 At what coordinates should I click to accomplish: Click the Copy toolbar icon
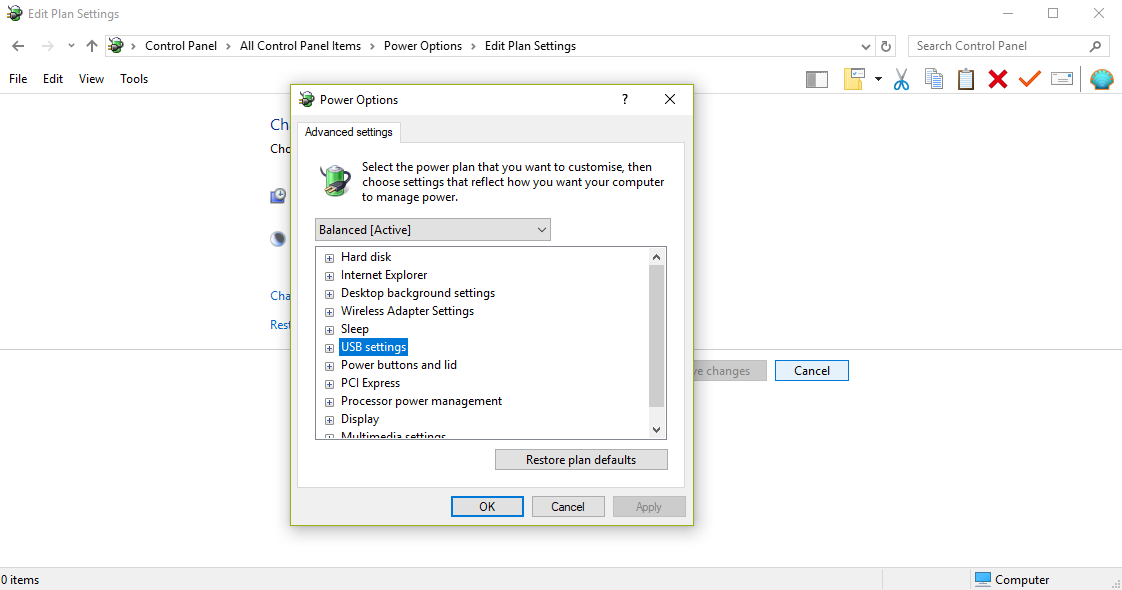pos(934,79)
